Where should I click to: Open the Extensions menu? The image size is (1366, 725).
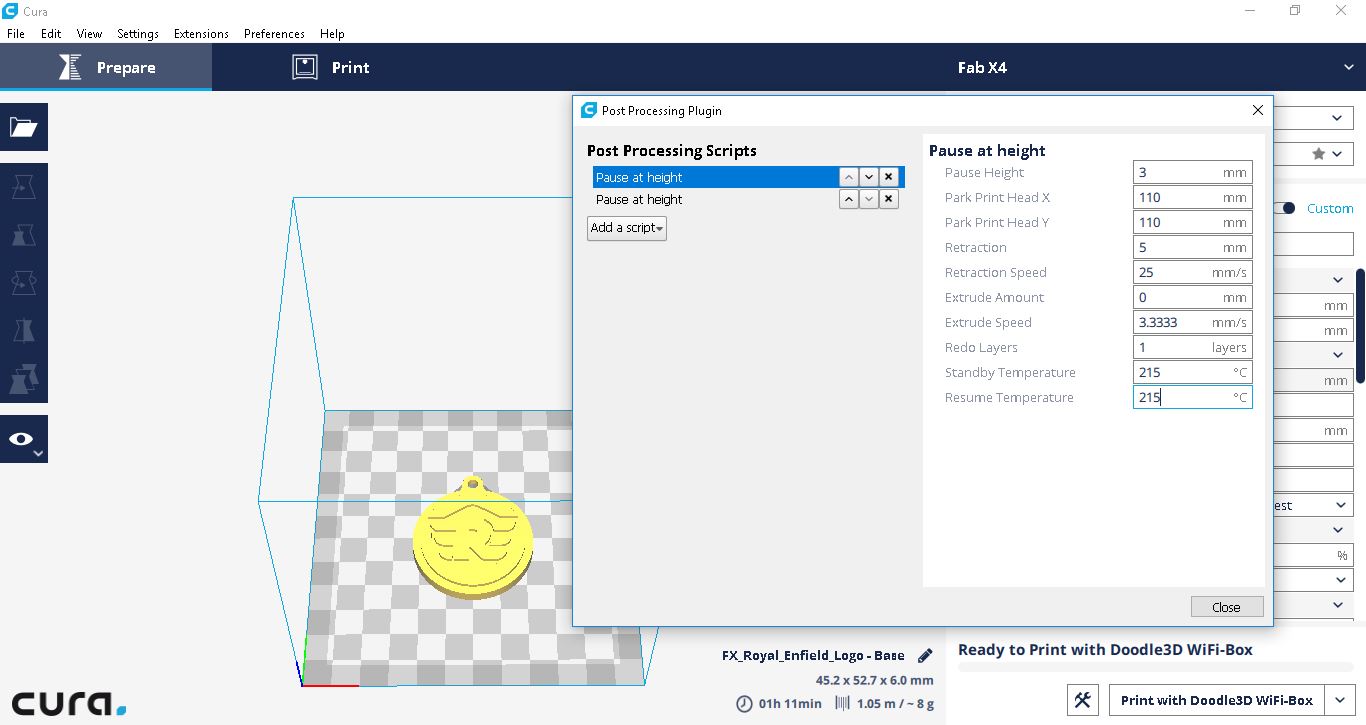click(x=201, y=33)
